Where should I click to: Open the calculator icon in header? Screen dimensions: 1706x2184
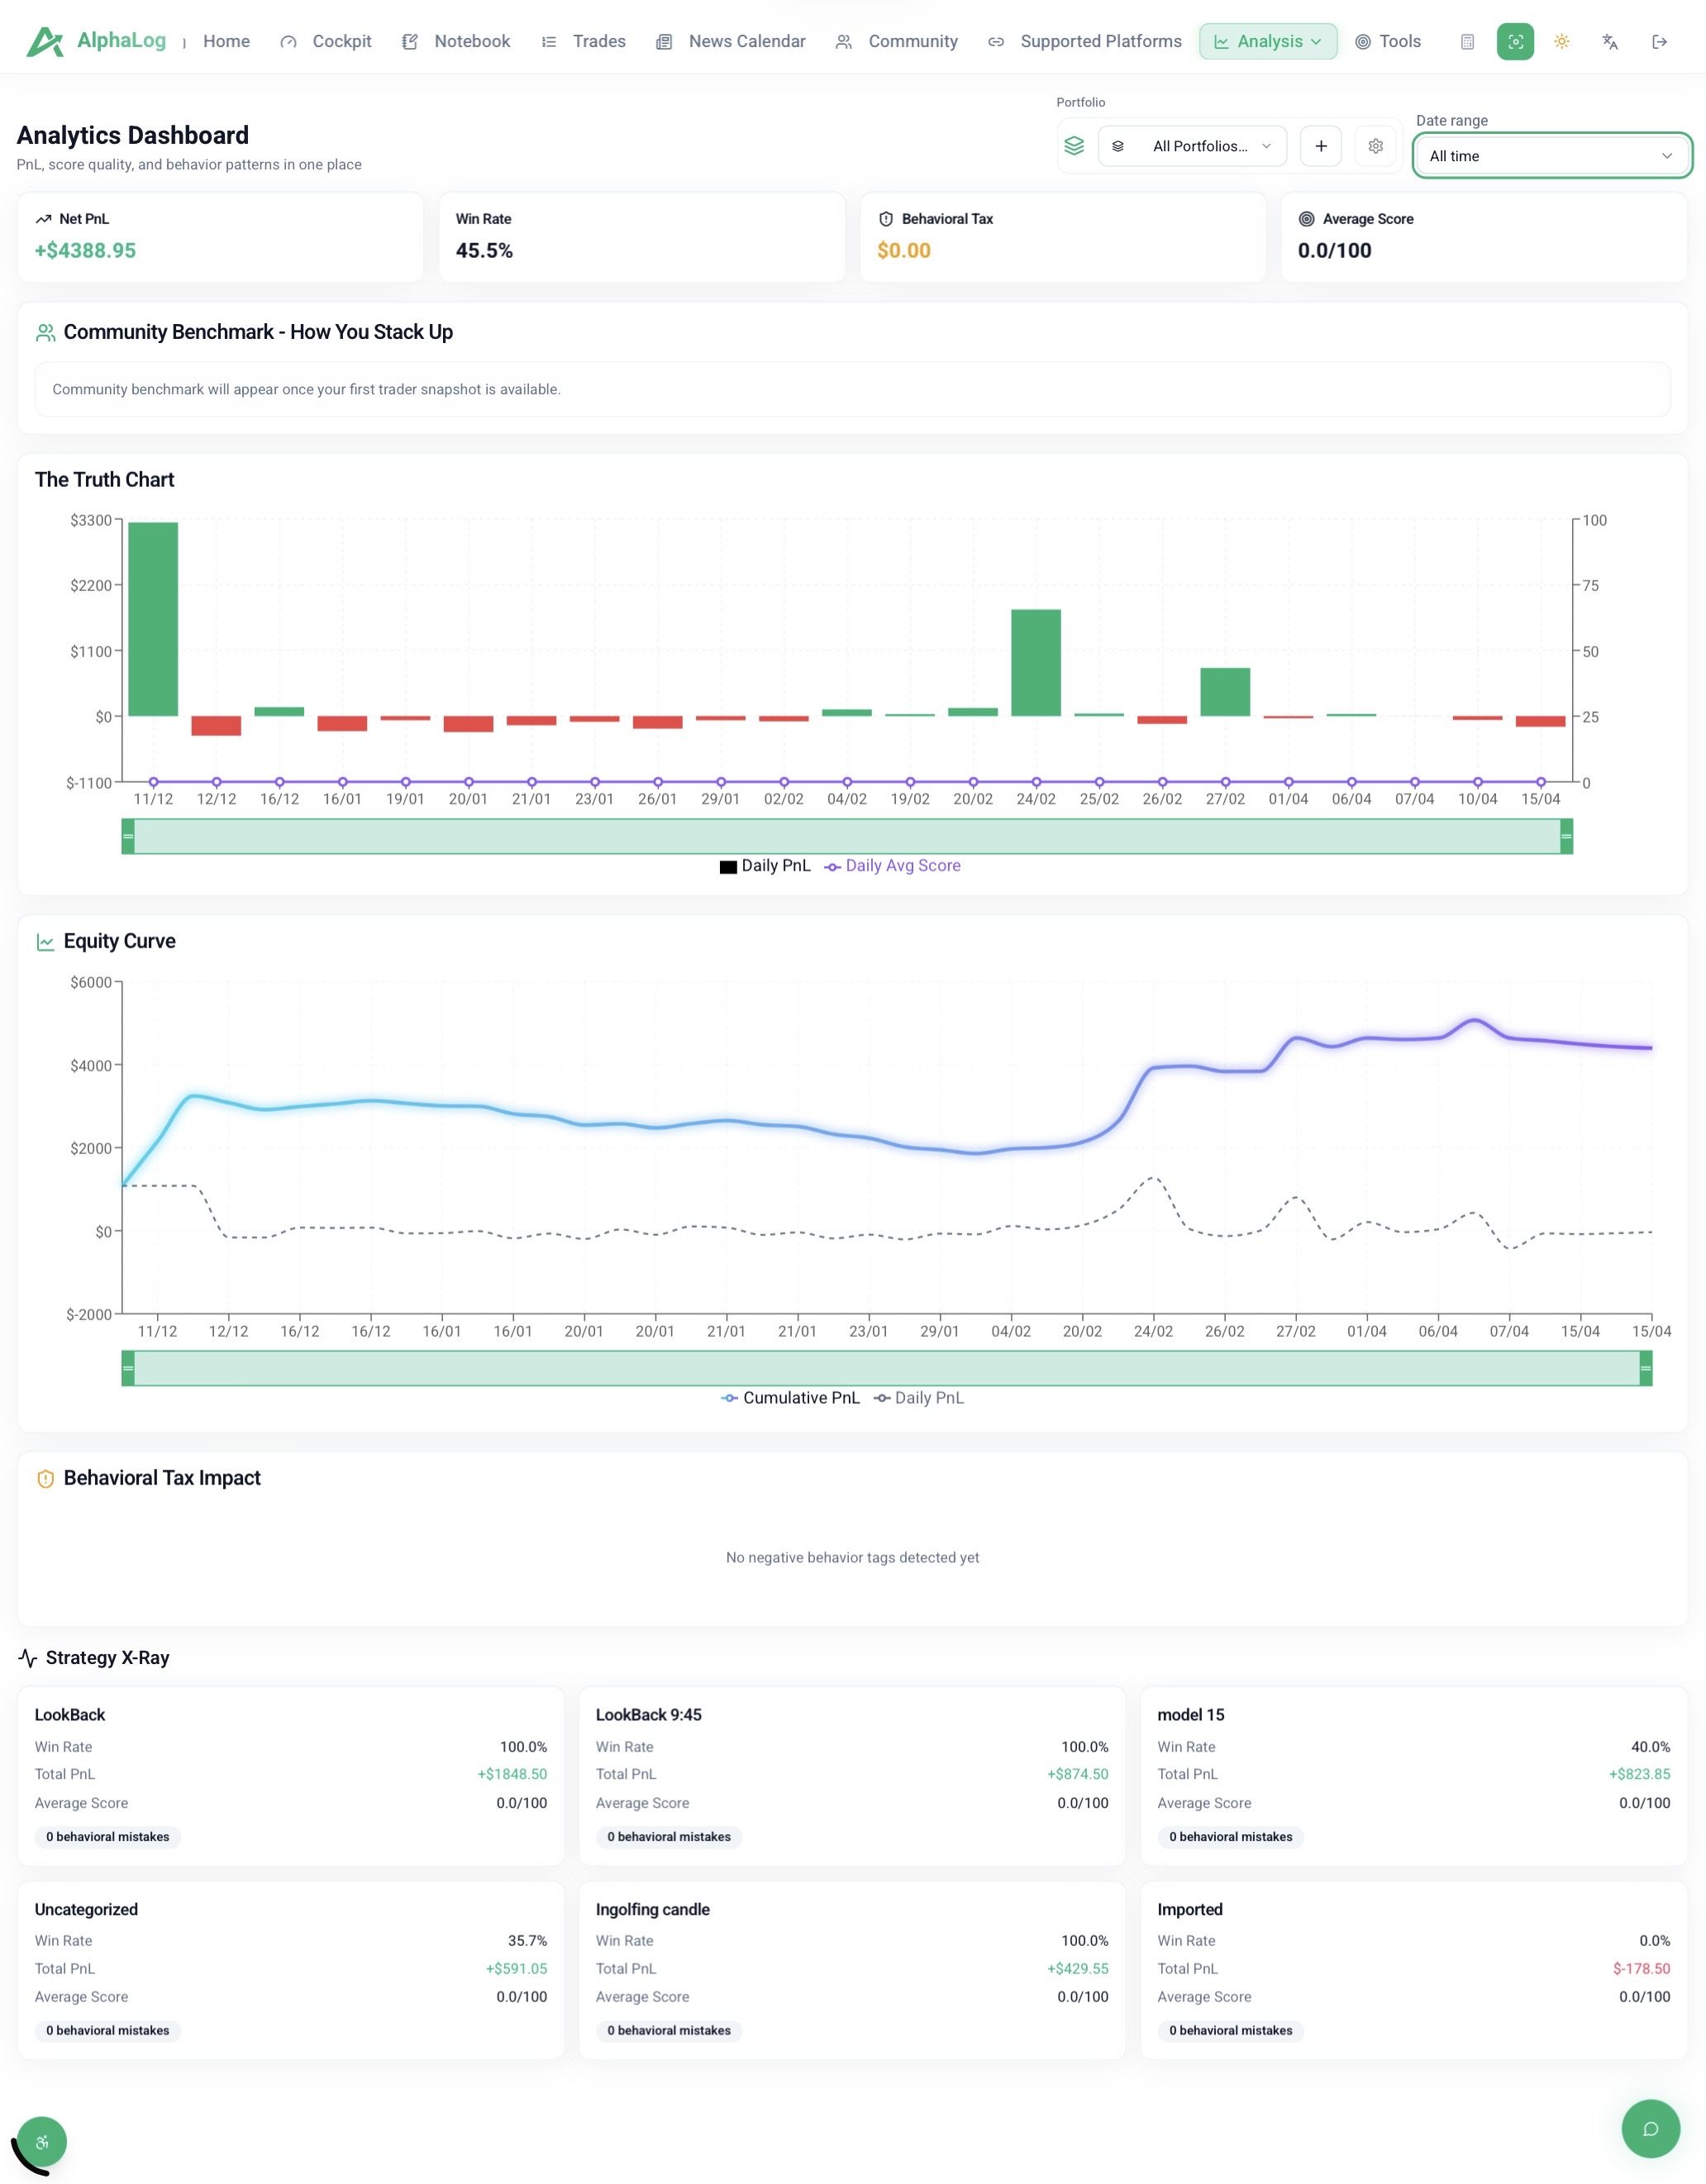(x=1466, y=42)
